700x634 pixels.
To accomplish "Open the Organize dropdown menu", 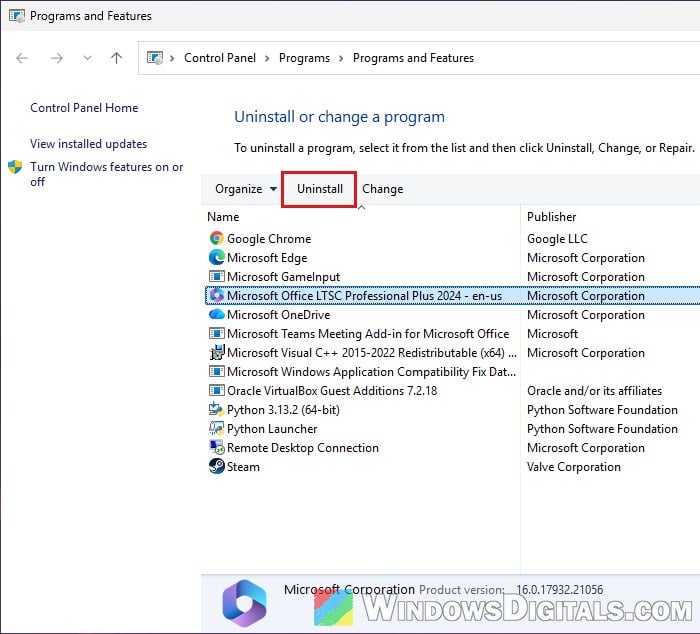I will point(246,189).
